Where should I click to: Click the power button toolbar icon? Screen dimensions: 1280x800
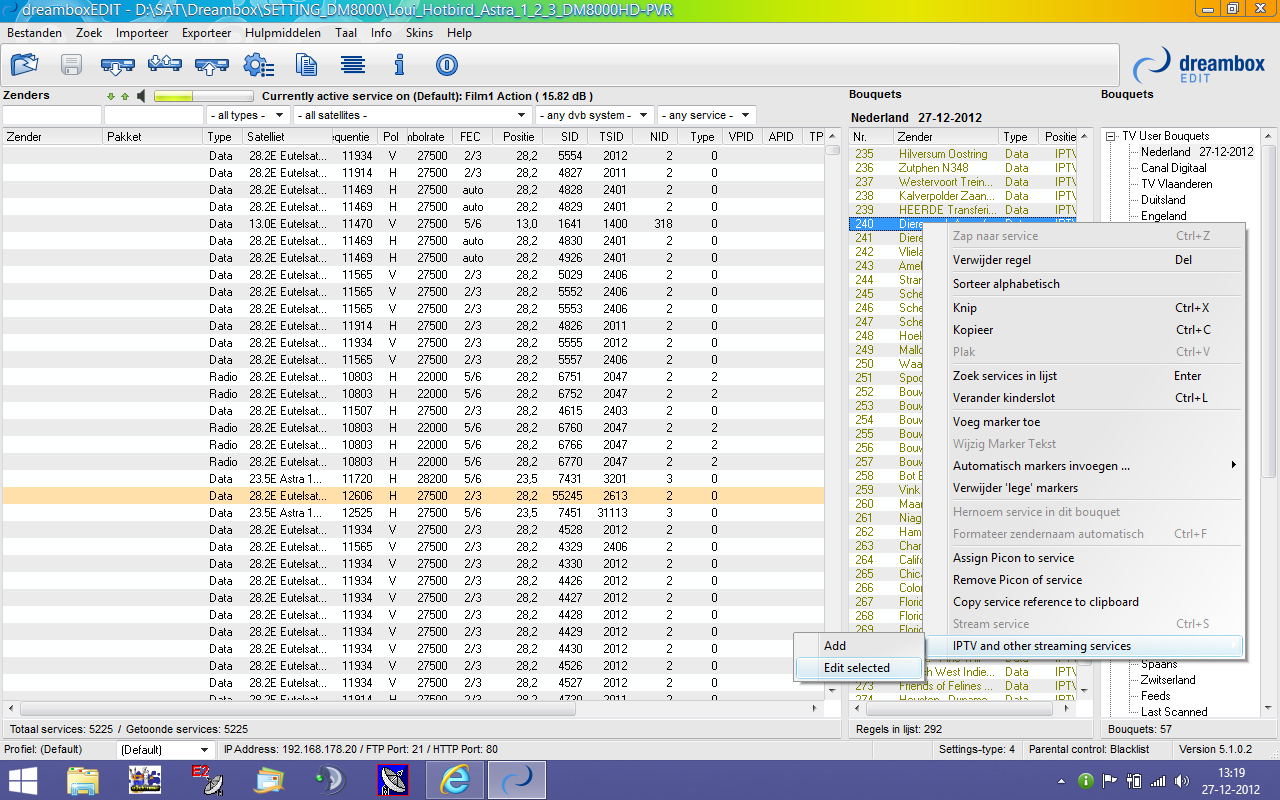tap(446, 66)
